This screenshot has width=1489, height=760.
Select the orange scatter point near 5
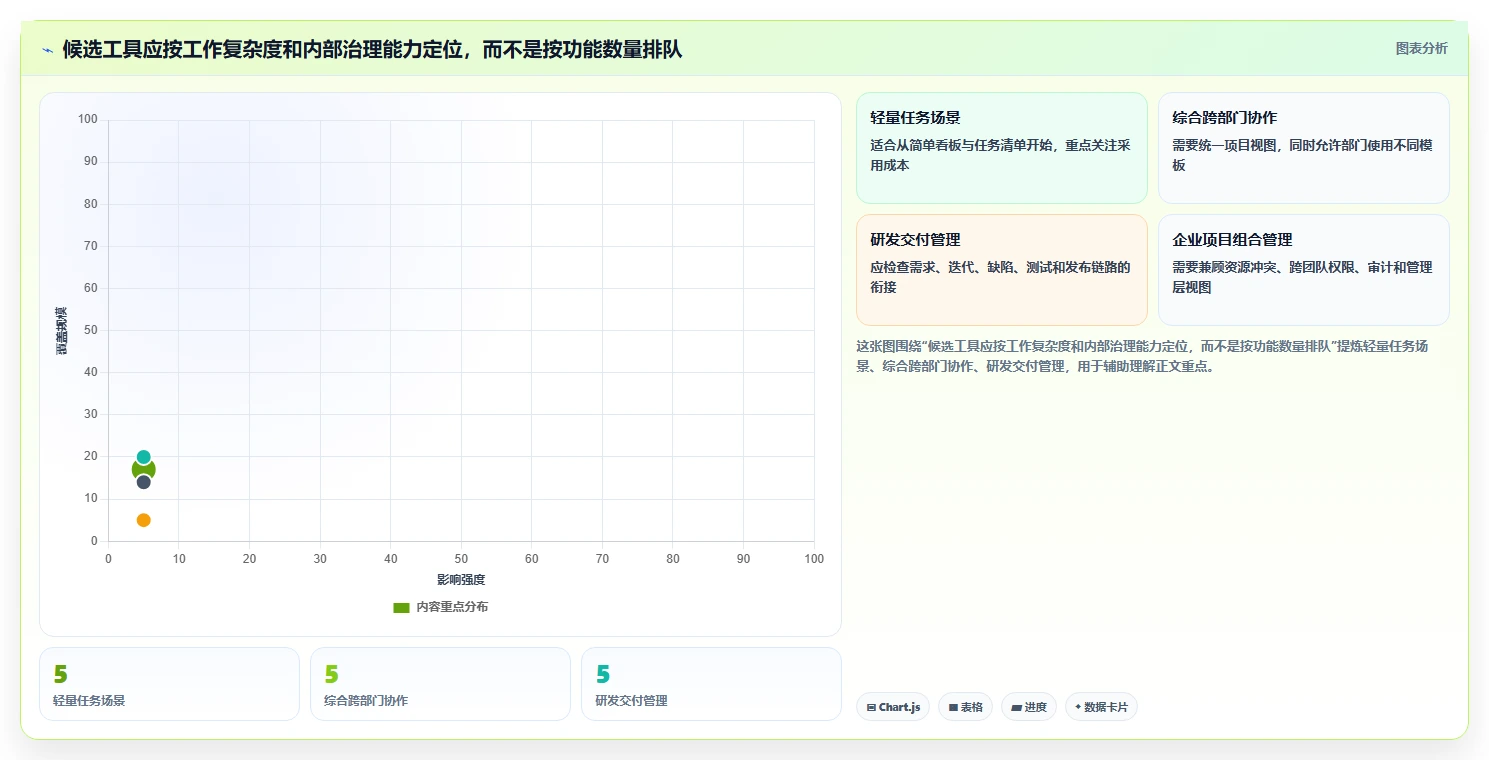pyautogui.click(x=143, y=520)
